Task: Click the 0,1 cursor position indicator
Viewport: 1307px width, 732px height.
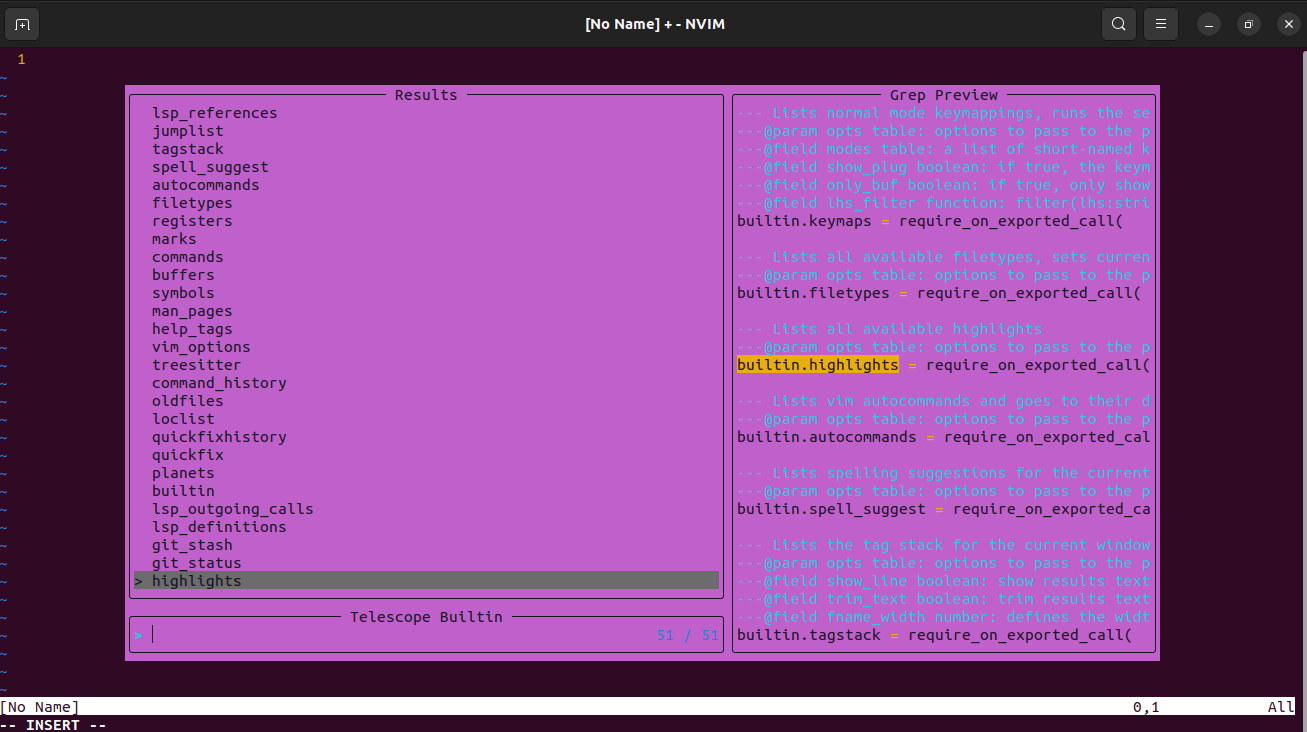Action: pyautogui.click(x=1146, y=707)
